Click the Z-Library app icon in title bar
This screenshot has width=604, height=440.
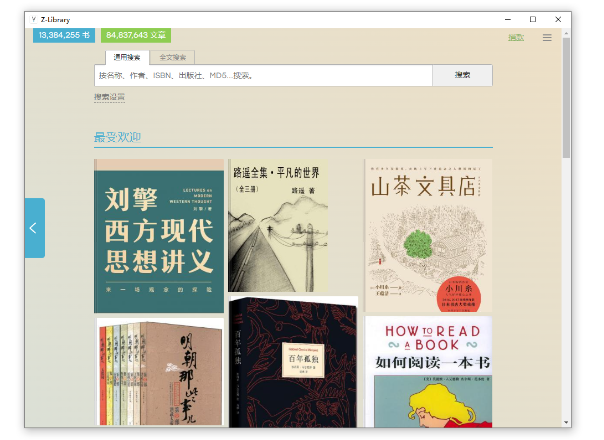[x=34, y=19]
